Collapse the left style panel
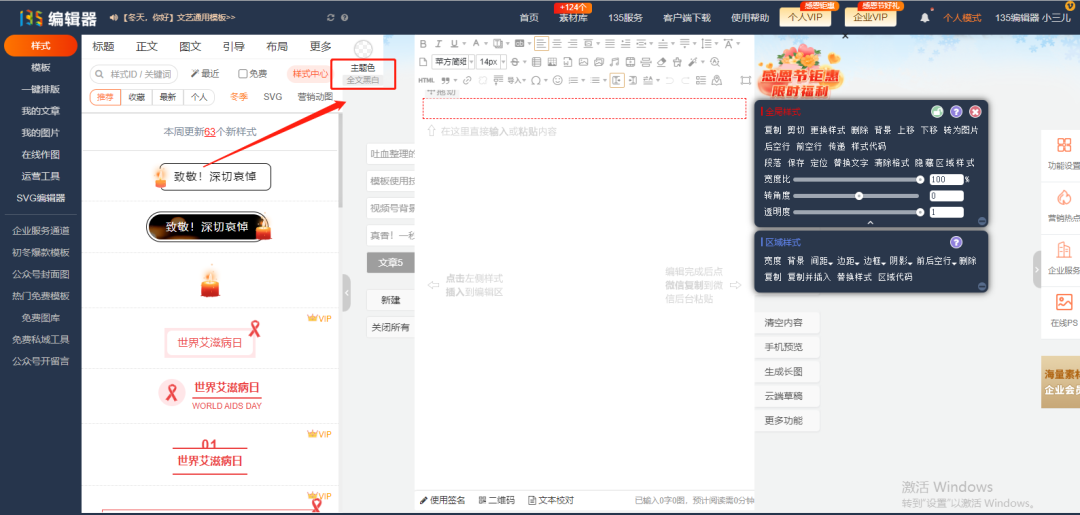The image size is (1080, 515). pos(346,293)
